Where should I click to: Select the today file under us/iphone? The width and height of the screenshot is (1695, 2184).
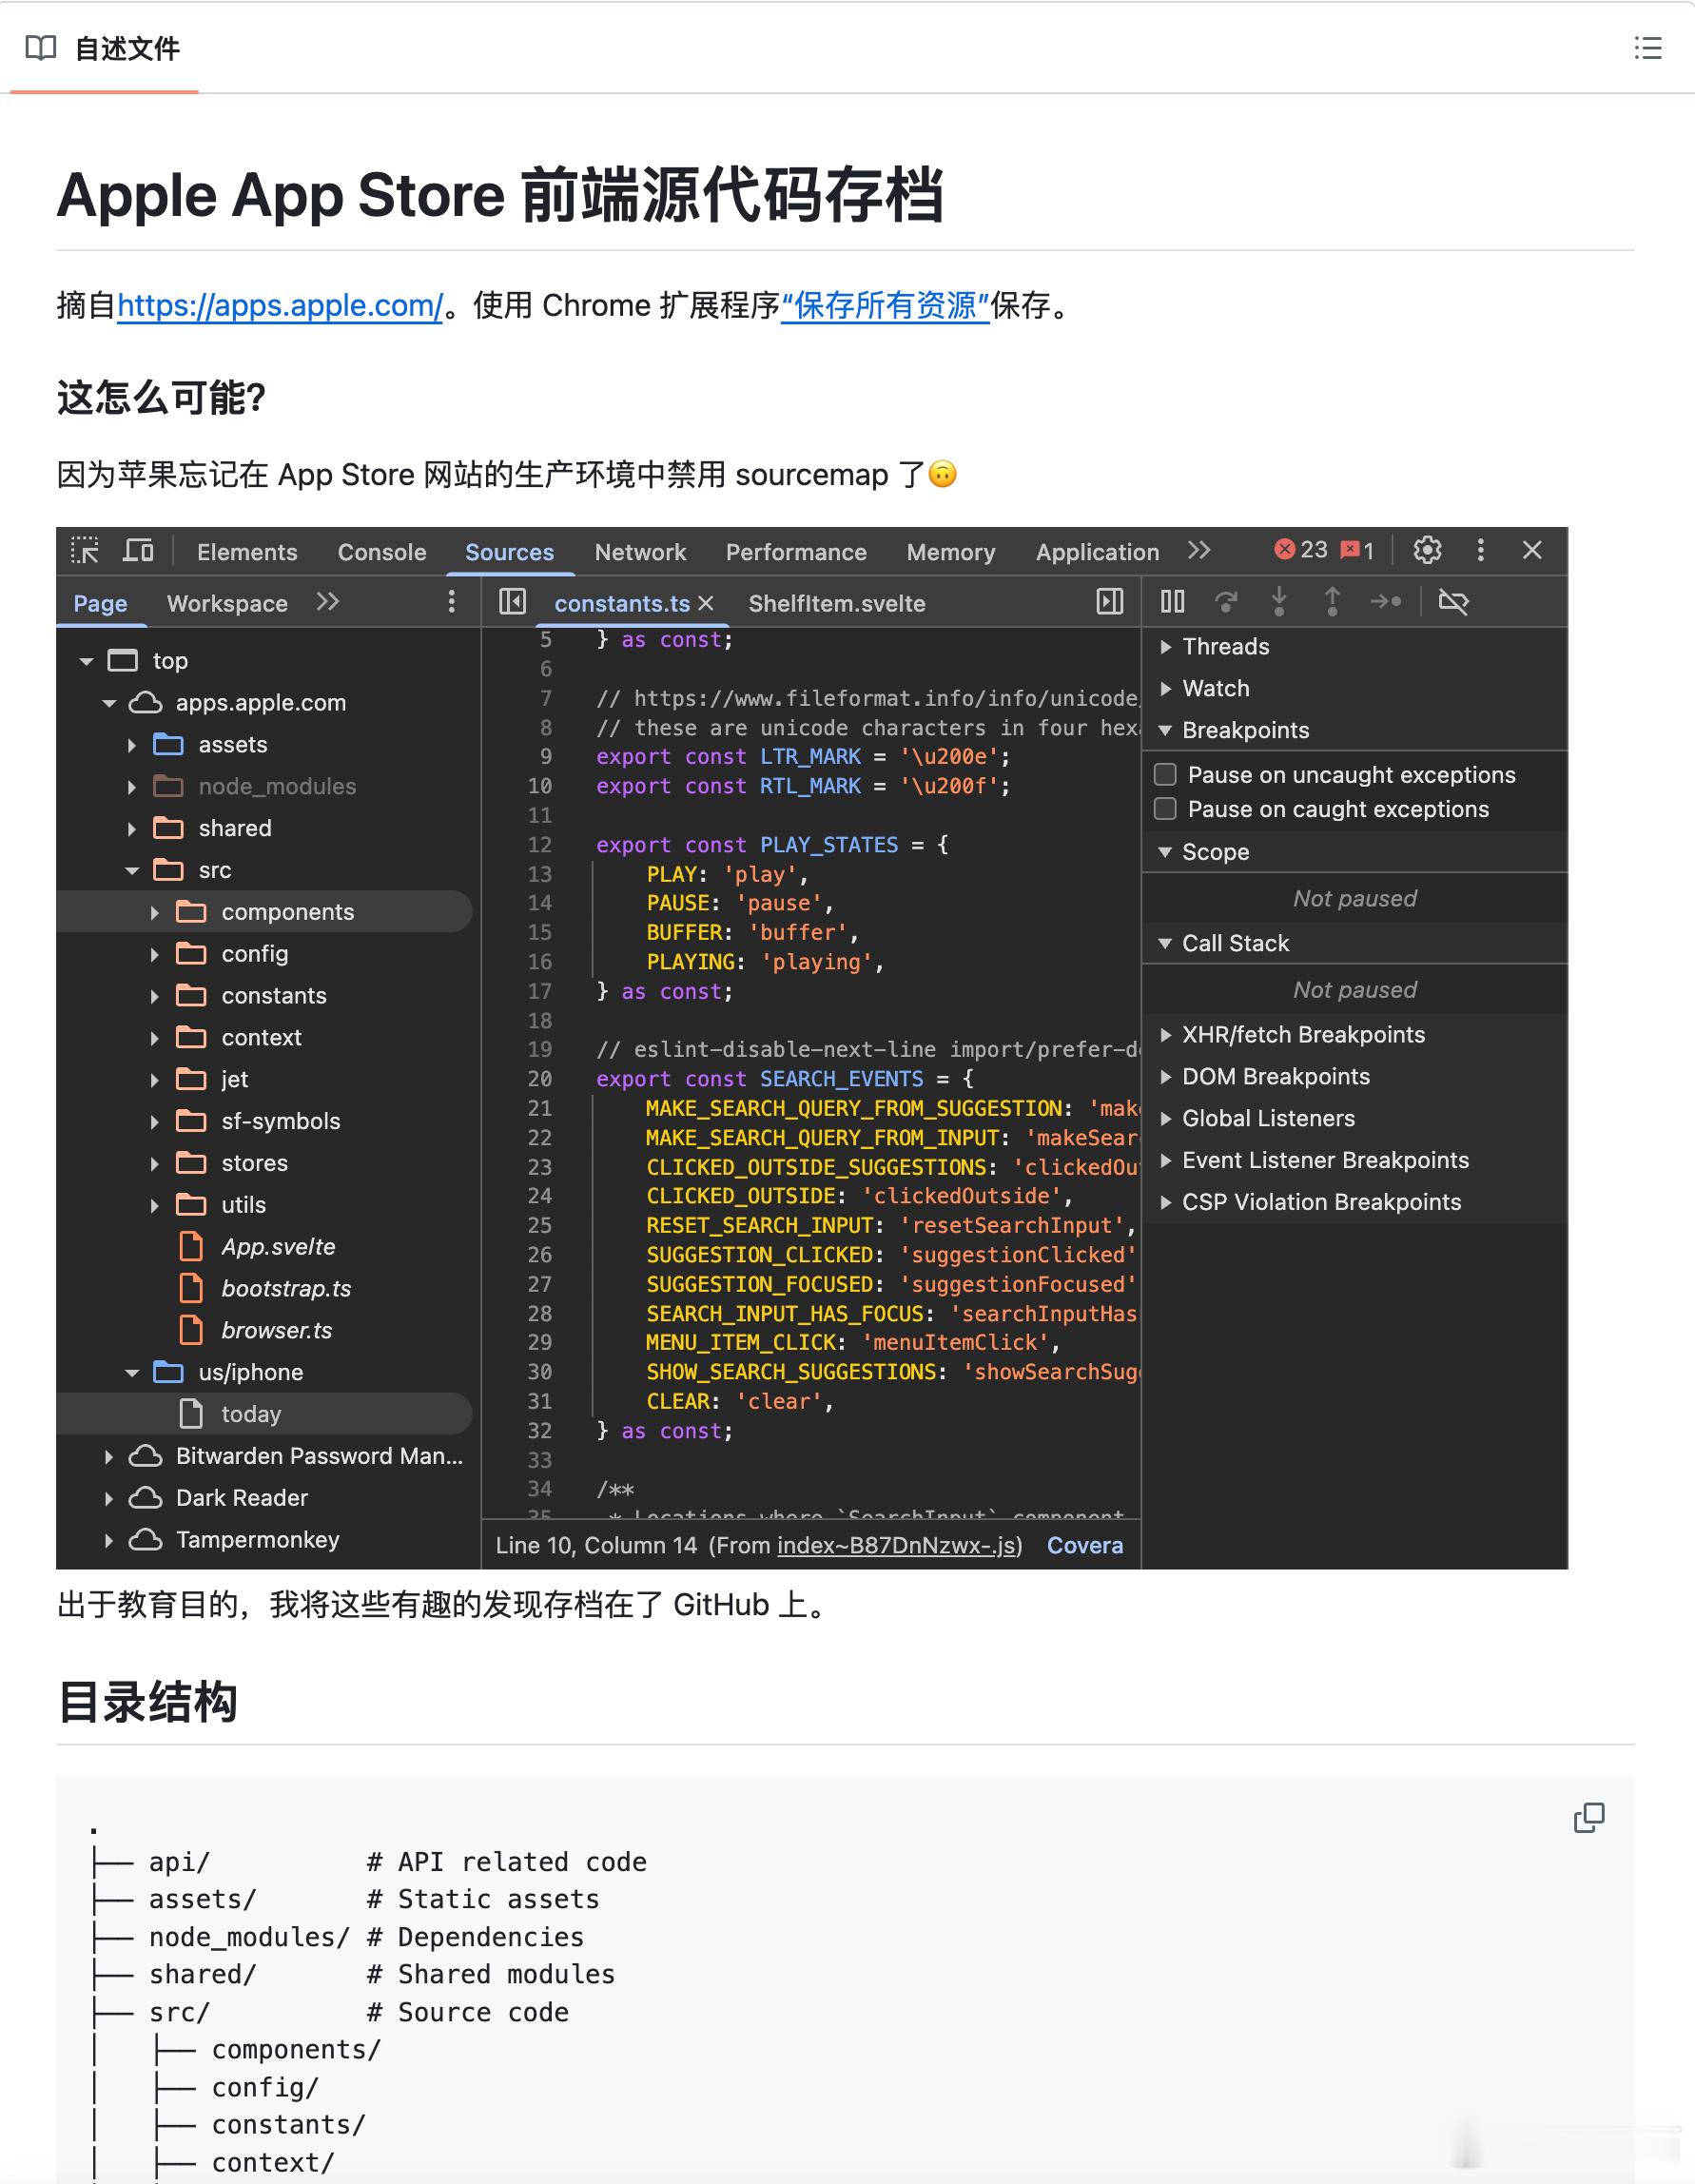tap(264, 1414)
